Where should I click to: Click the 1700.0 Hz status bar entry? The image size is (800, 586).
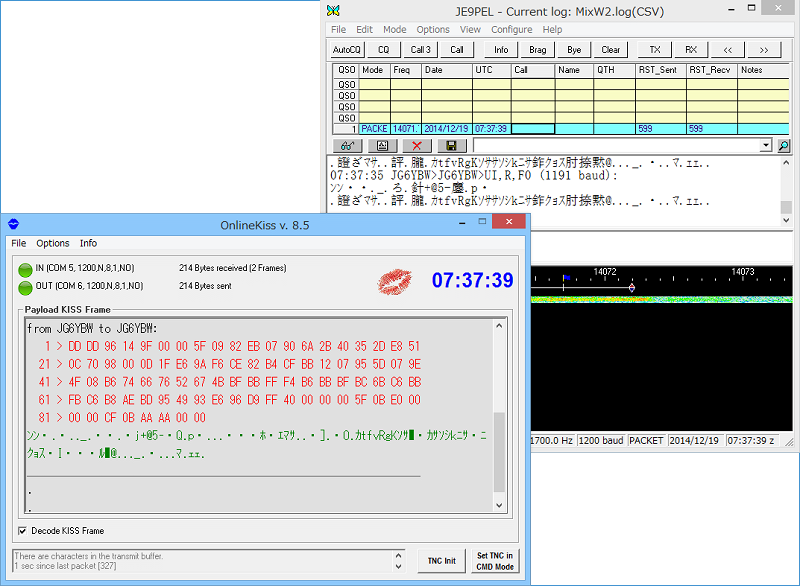pyautogui.click(x=553, y=441)
